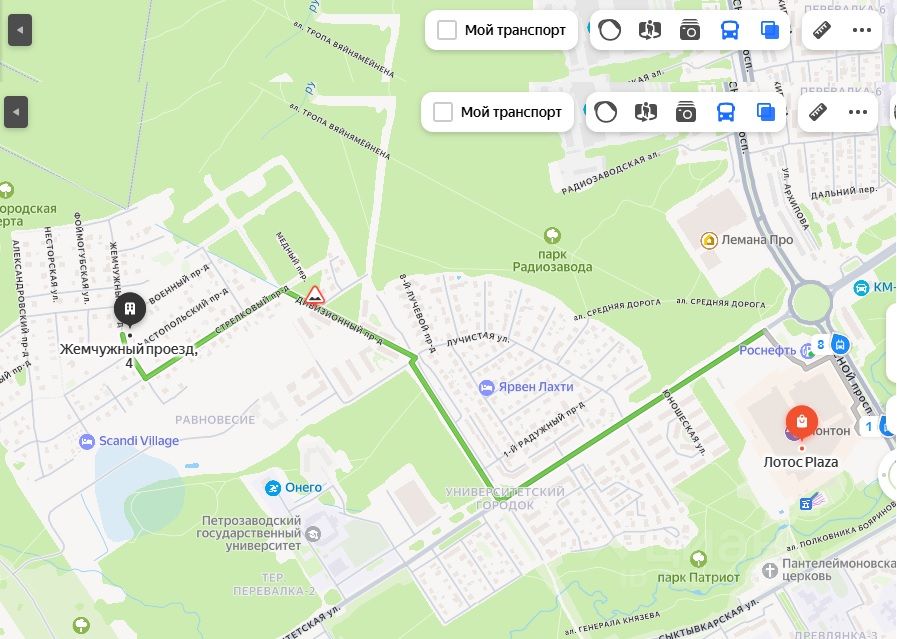Image resolution: width=897 pixels, height=639 pixels.
Task: Click the Лотос Plaza destination pin
Action: pyautogui.click(x=801, y=422)
